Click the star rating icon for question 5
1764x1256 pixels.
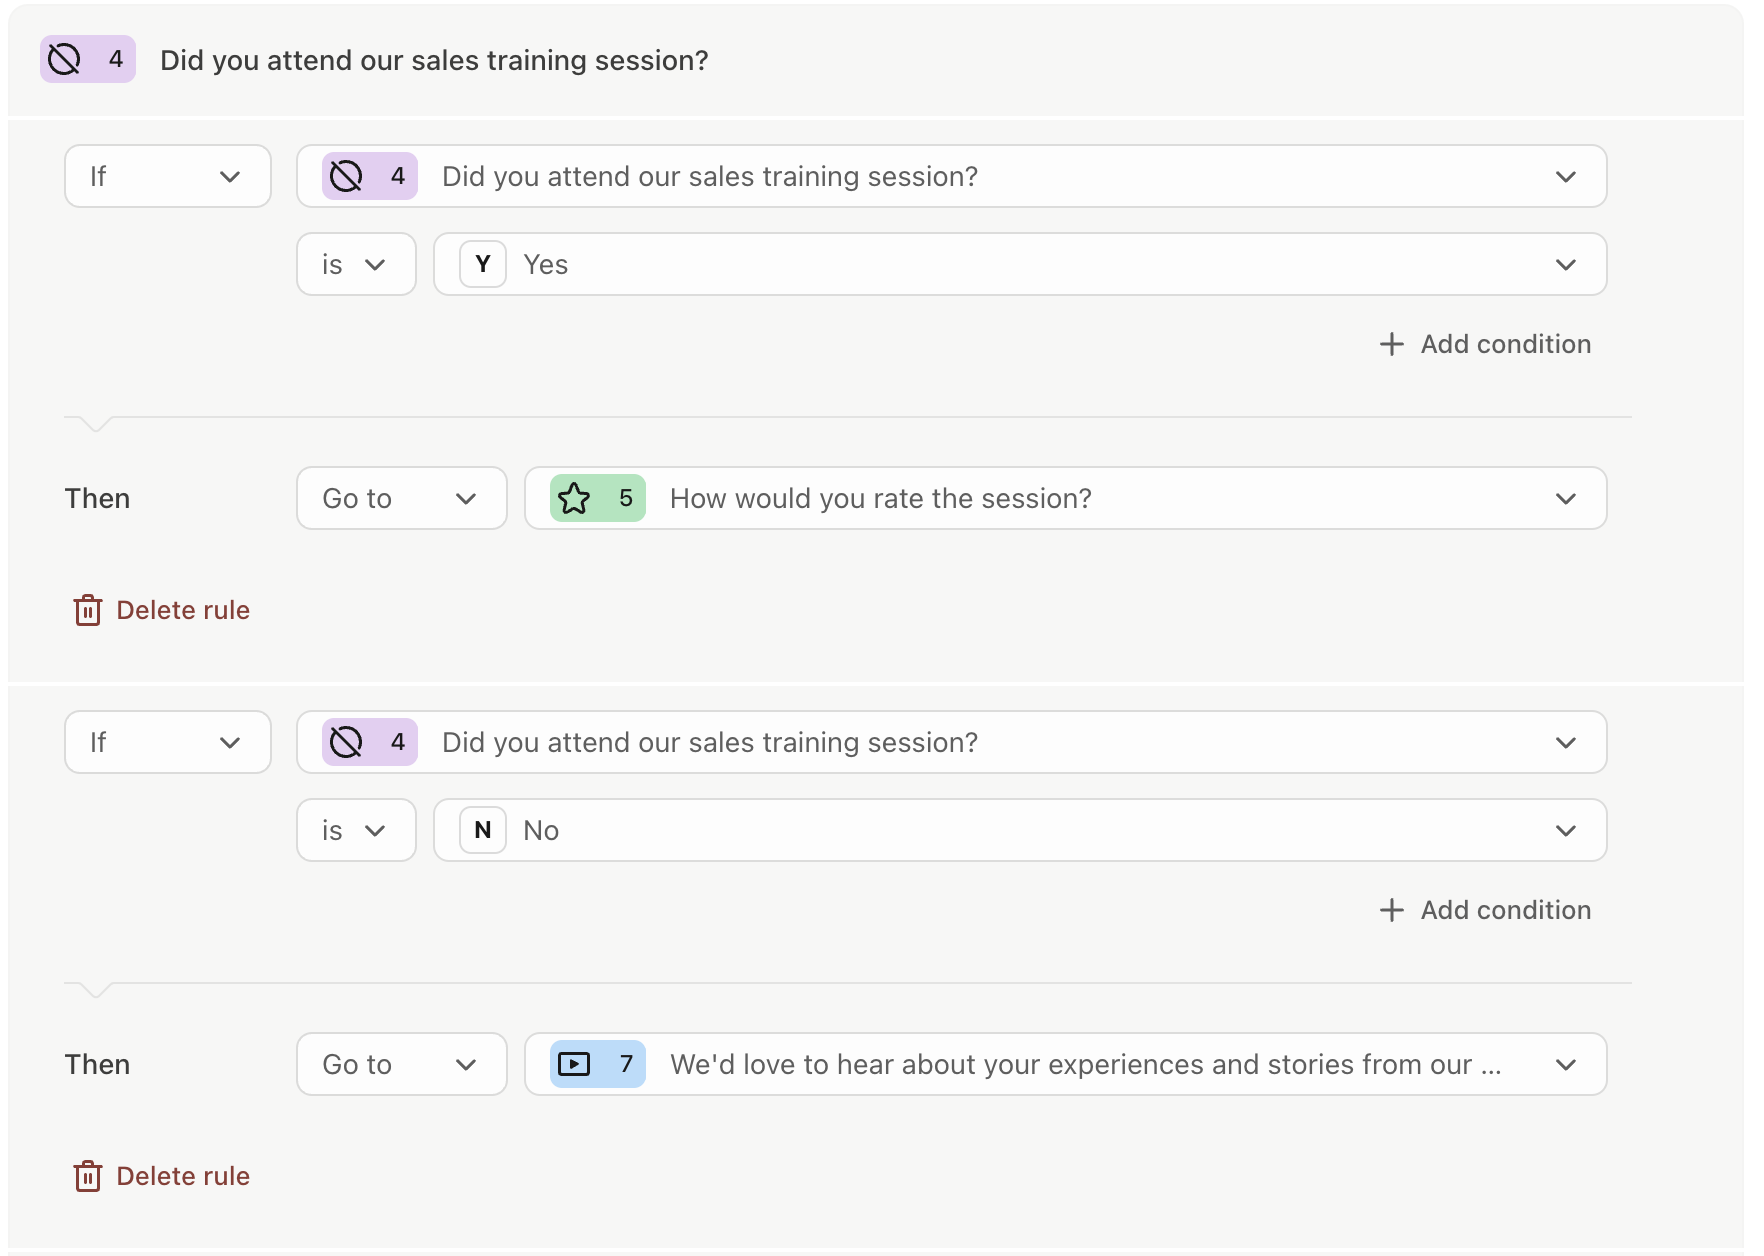coord(574,498)
